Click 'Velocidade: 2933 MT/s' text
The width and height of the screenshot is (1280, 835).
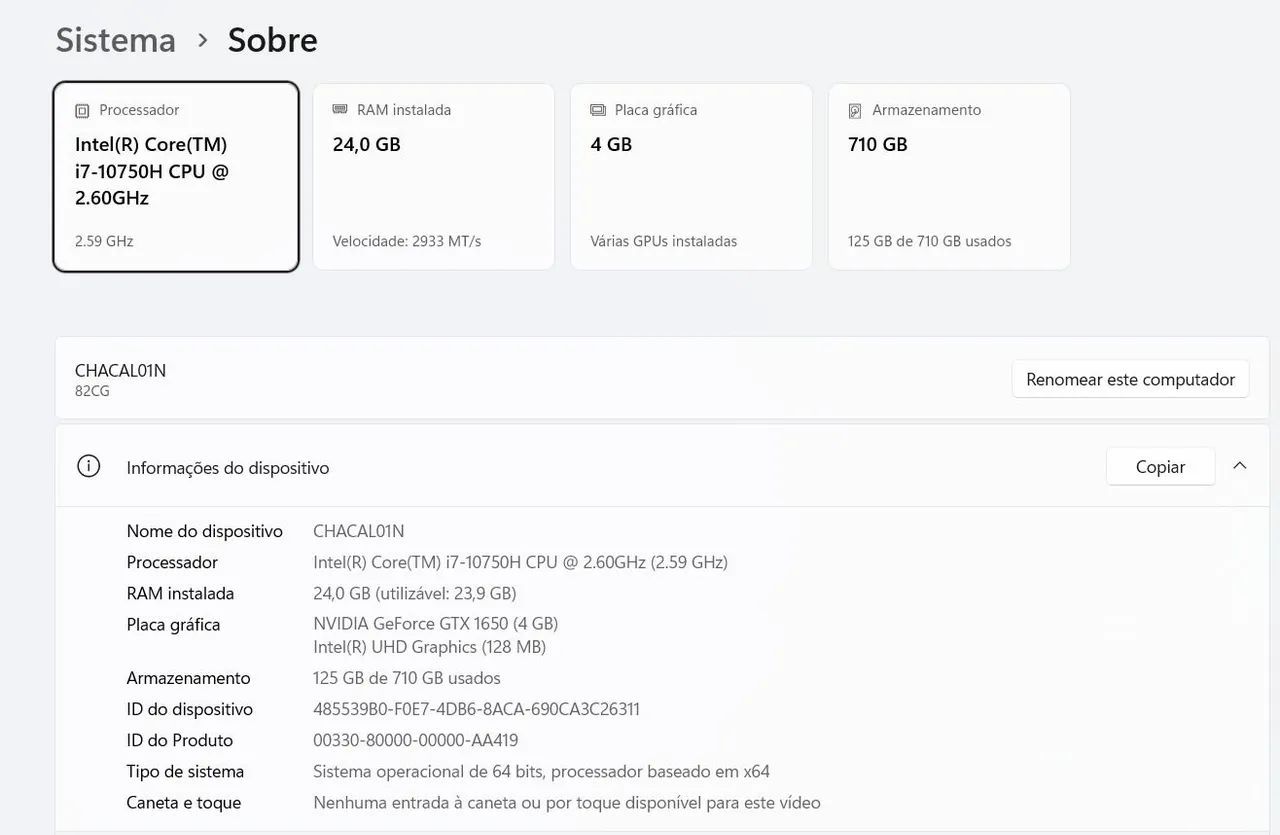[x=407, y=241]
